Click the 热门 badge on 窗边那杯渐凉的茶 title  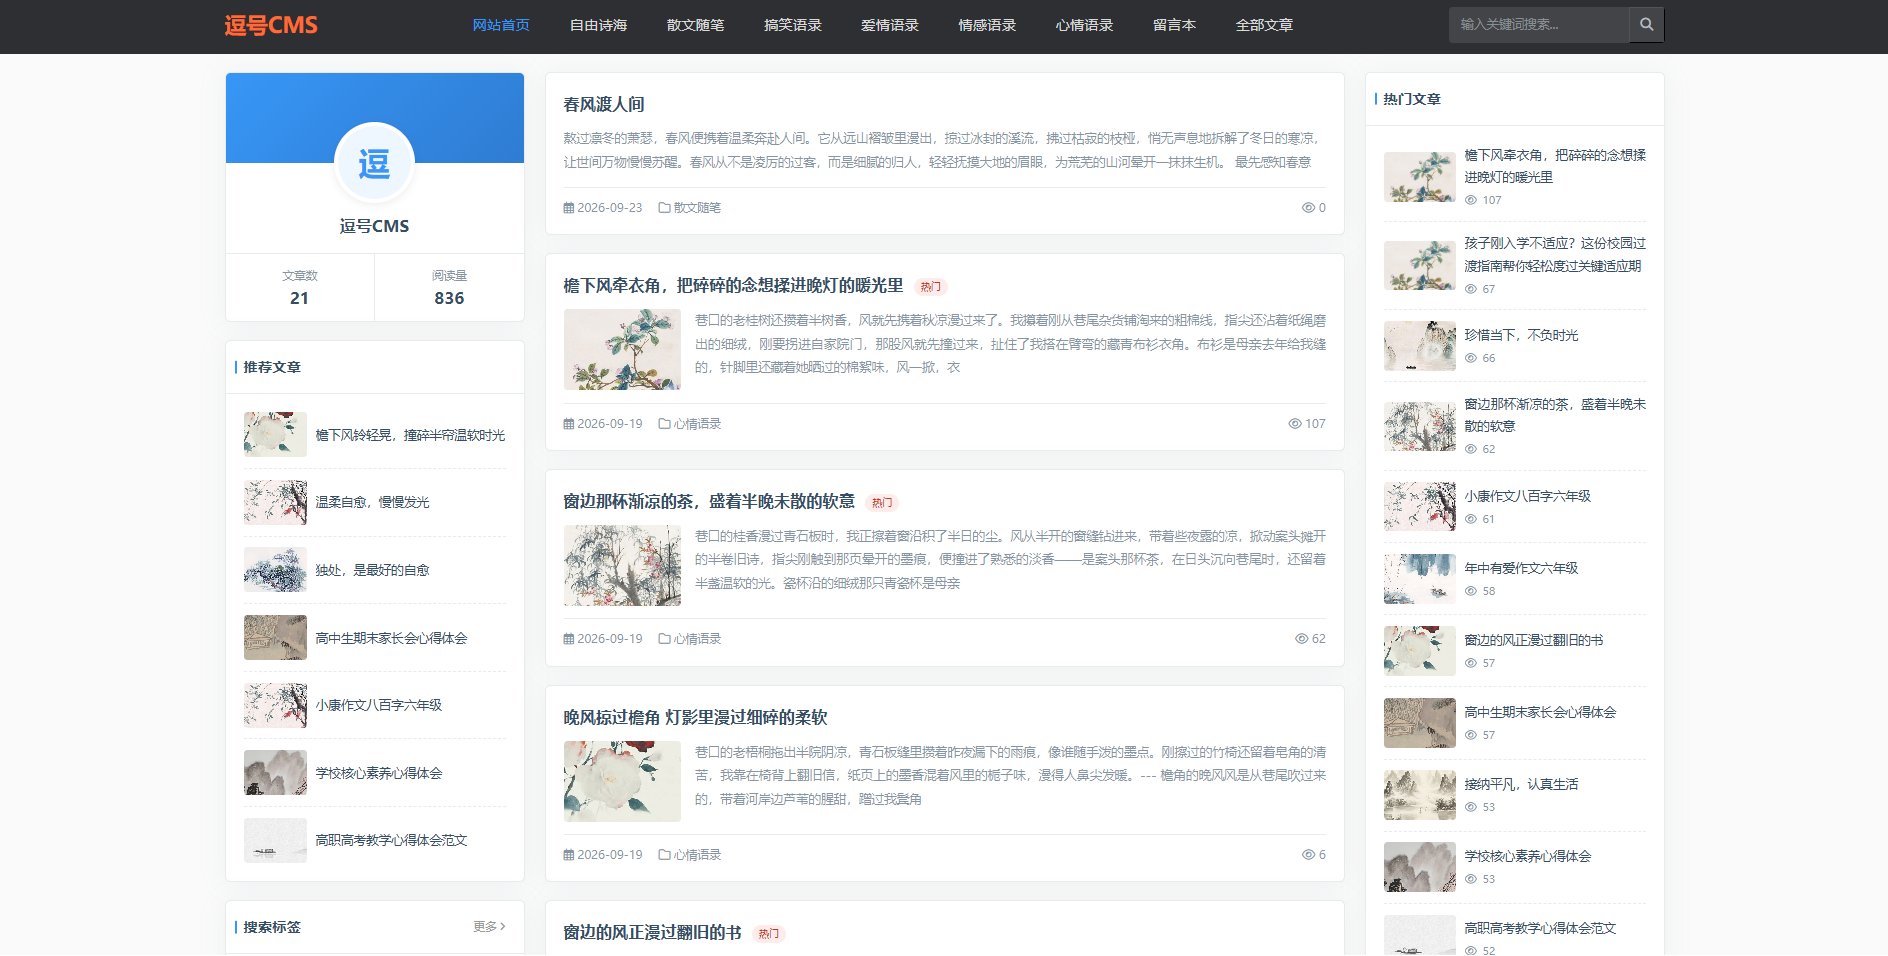coord(881,503)
